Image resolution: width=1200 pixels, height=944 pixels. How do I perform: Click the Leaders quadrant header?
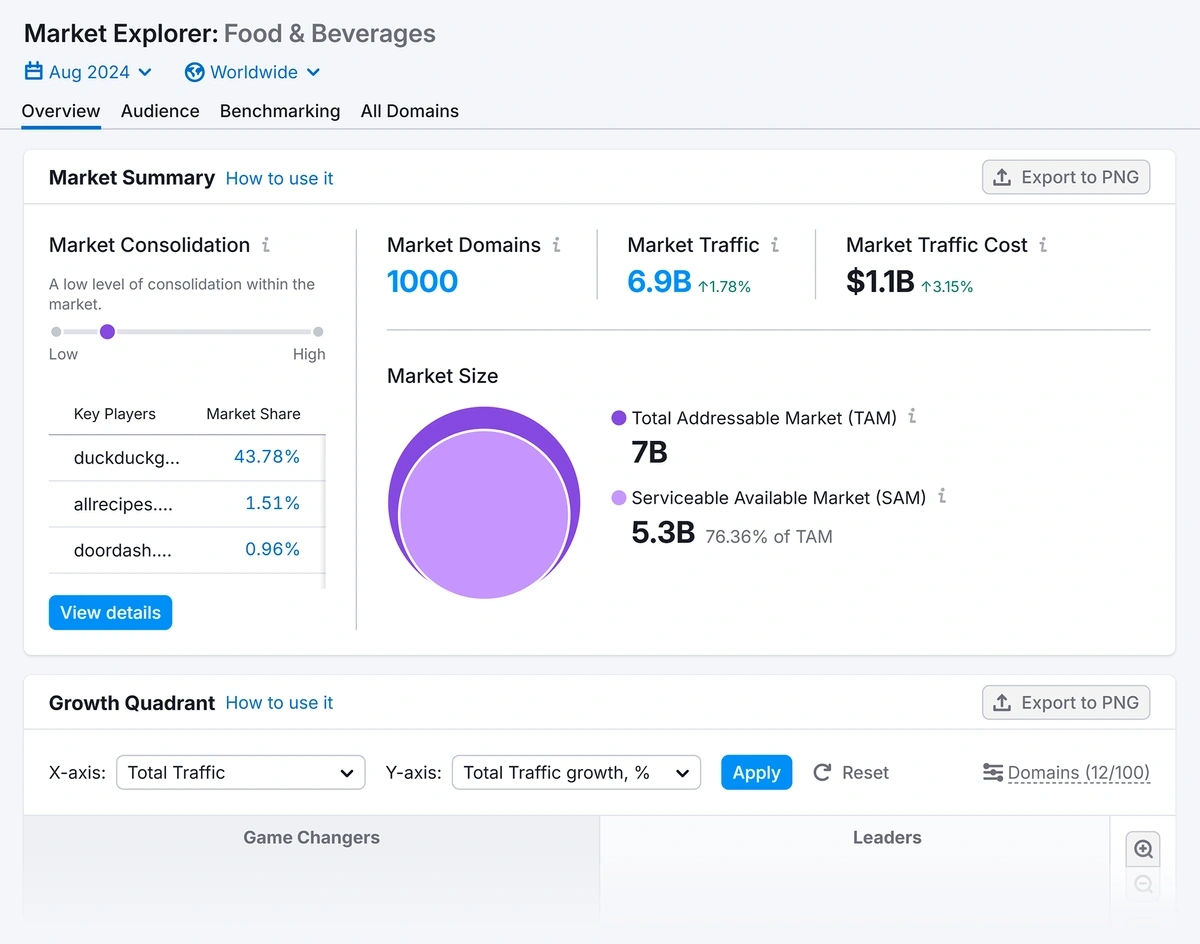click(887, 838)
